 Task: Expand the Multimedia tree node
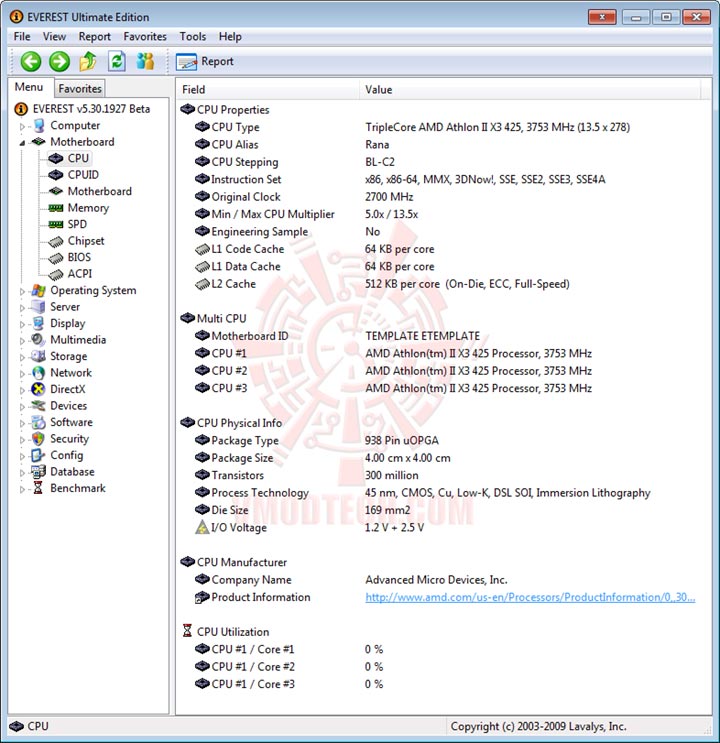click(x=22, y=341)
